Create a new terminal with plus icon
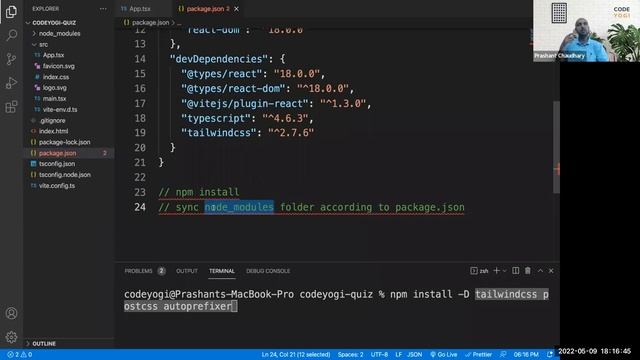This screenshot has height=360, width=640. tap(496, 271)
